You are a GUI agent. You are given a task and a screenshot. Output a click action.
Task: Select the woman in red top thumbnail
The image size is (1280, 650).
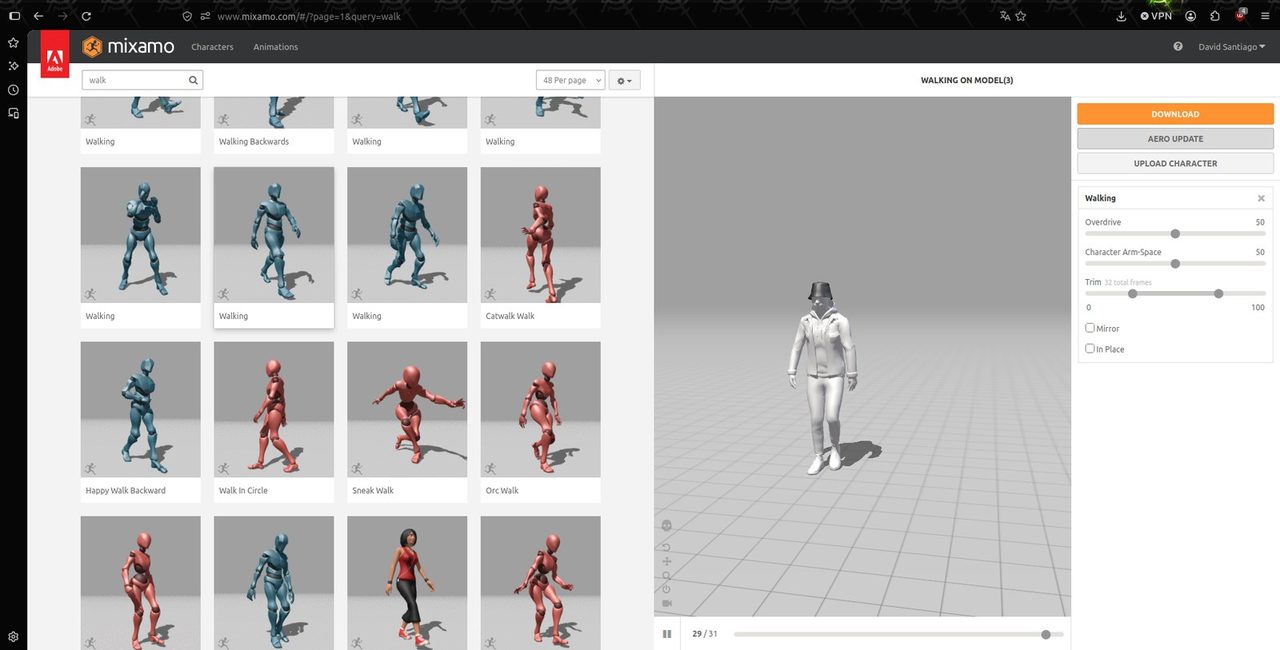[407, 583]
